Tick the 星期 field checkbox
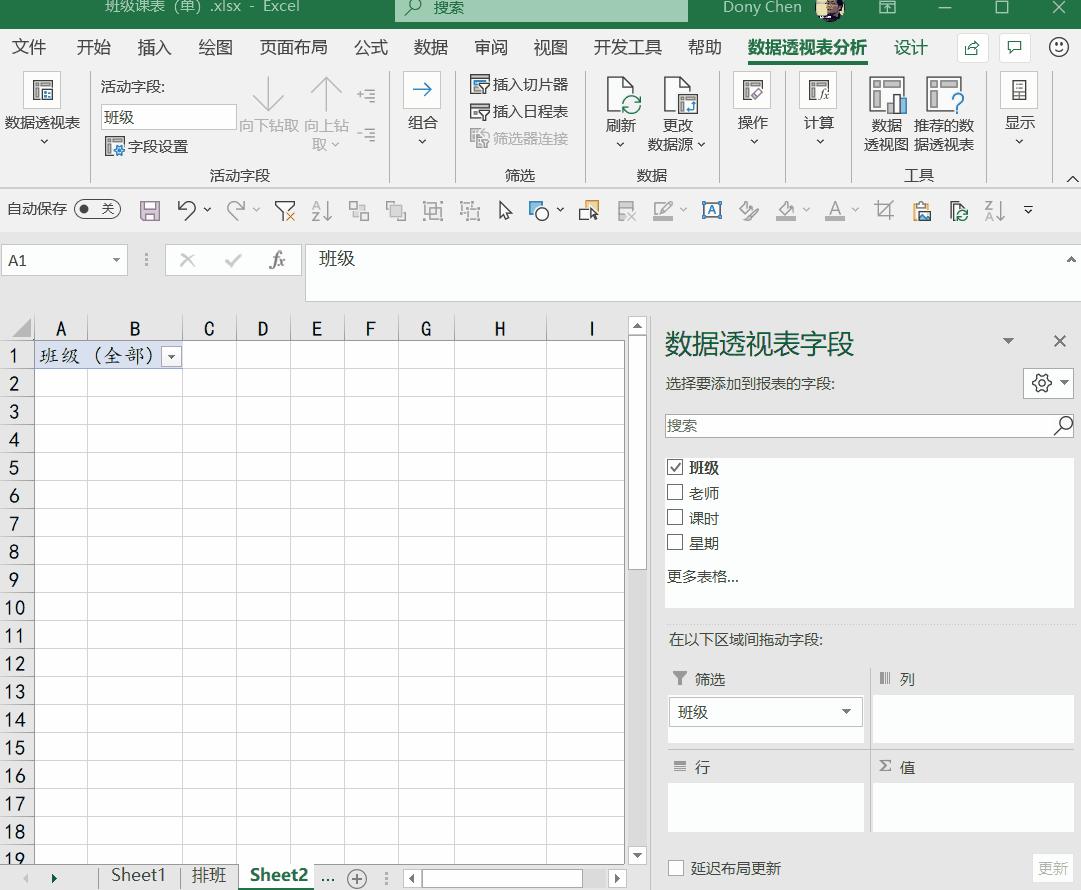The height and width of the screenshot is (890, 1081). coord(675,542)
